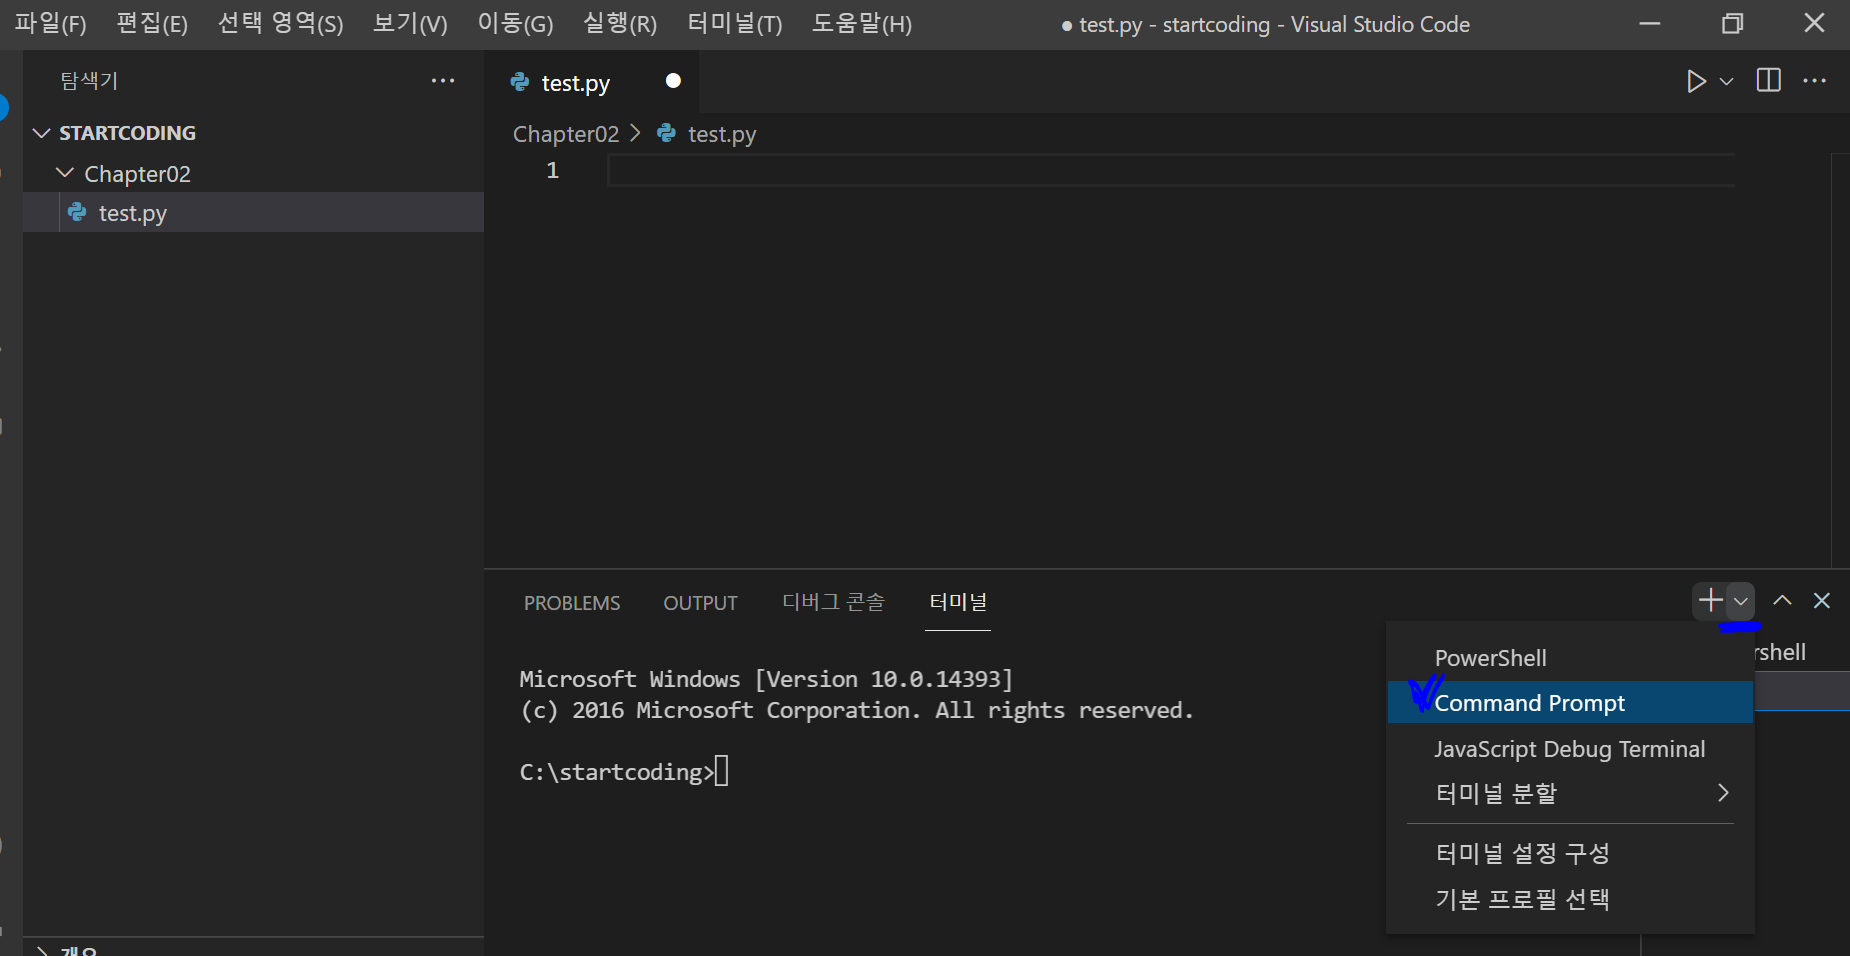Open the 실행(R) menu
The width and height of the screenshot is (1850, 956).
point(620,23)
